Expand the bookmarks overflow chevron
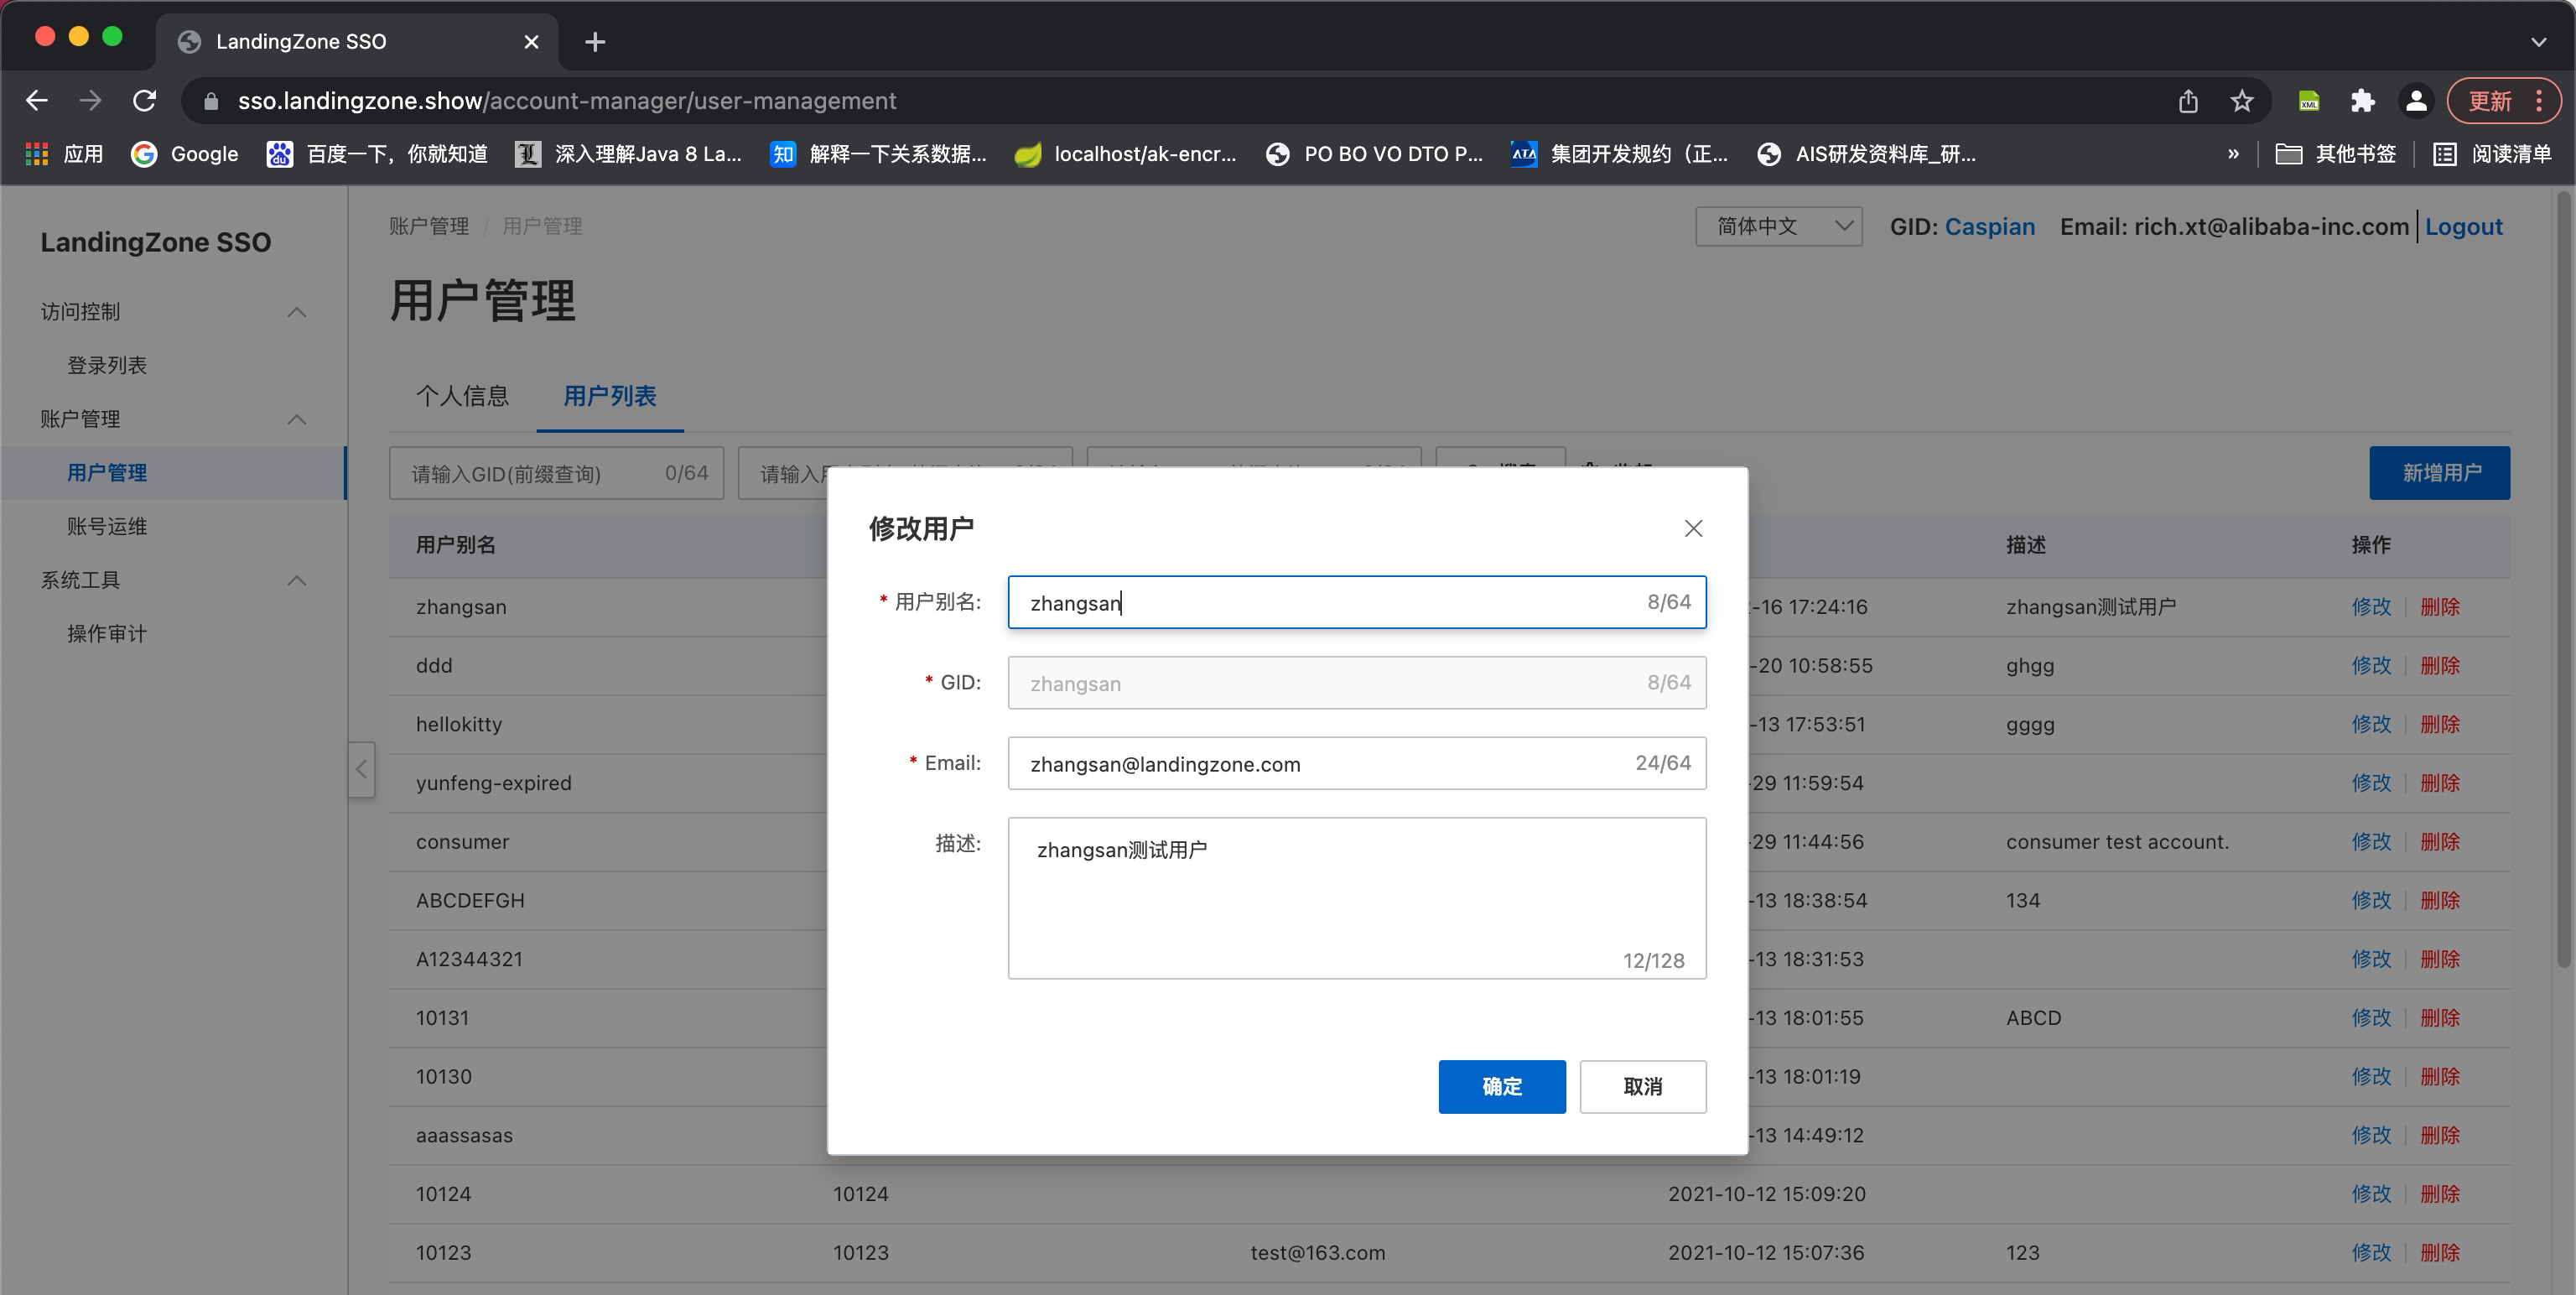Image resolution: width=2576 pixels, height=1295 pixels. [2233, 154]
